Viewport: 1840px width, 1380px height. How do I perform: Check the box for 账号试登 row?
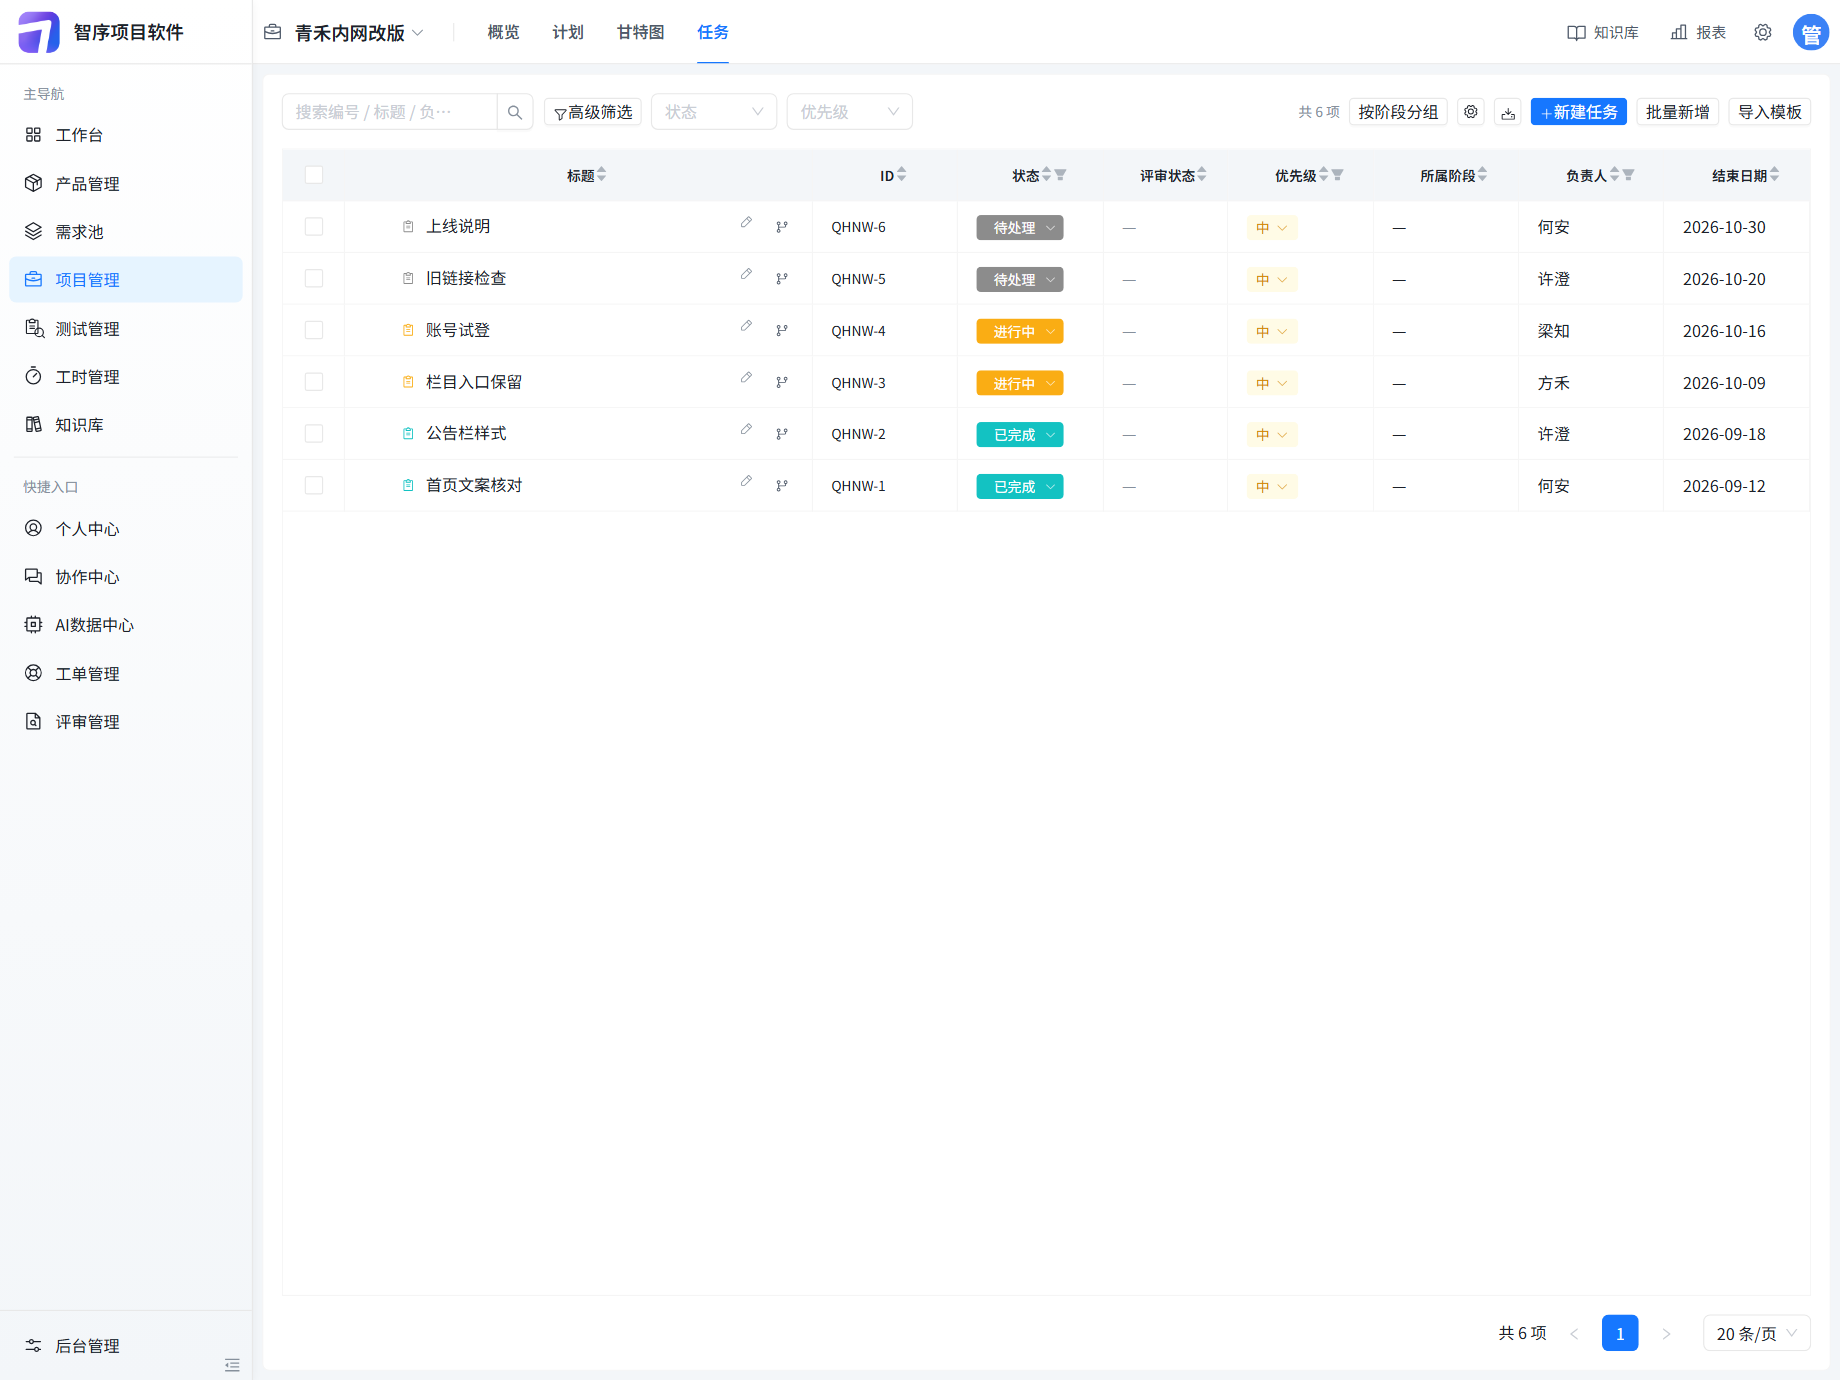(314, 331)
